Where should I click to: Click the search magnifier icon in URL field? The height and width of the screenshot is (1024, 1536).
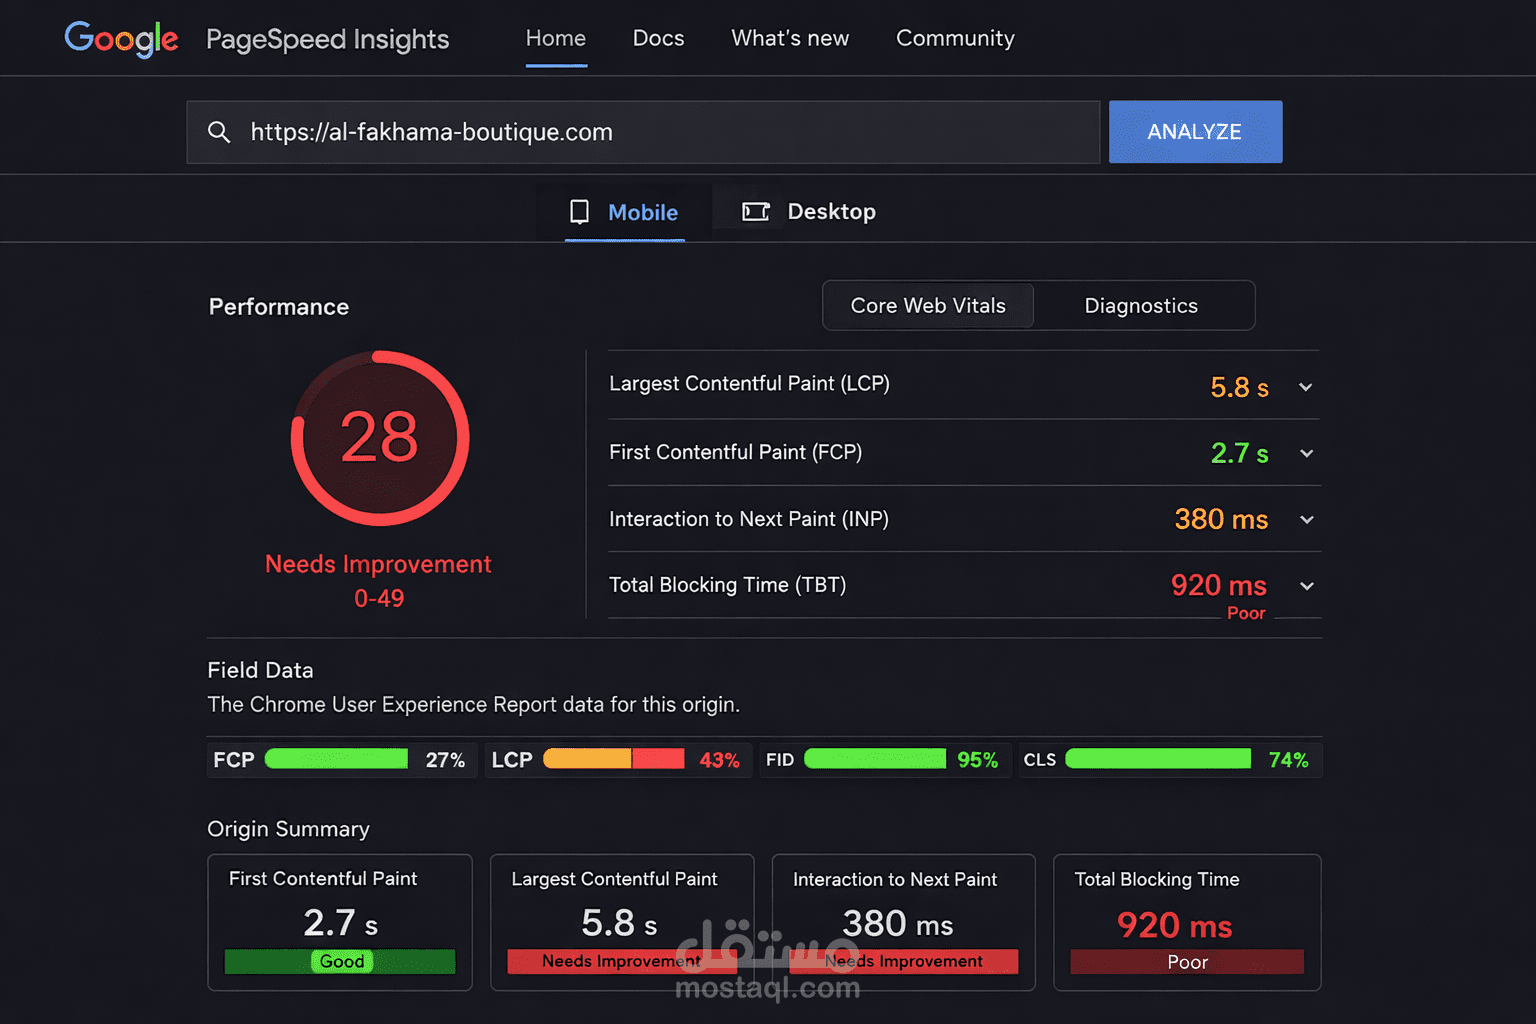click(x=219, y=132)
